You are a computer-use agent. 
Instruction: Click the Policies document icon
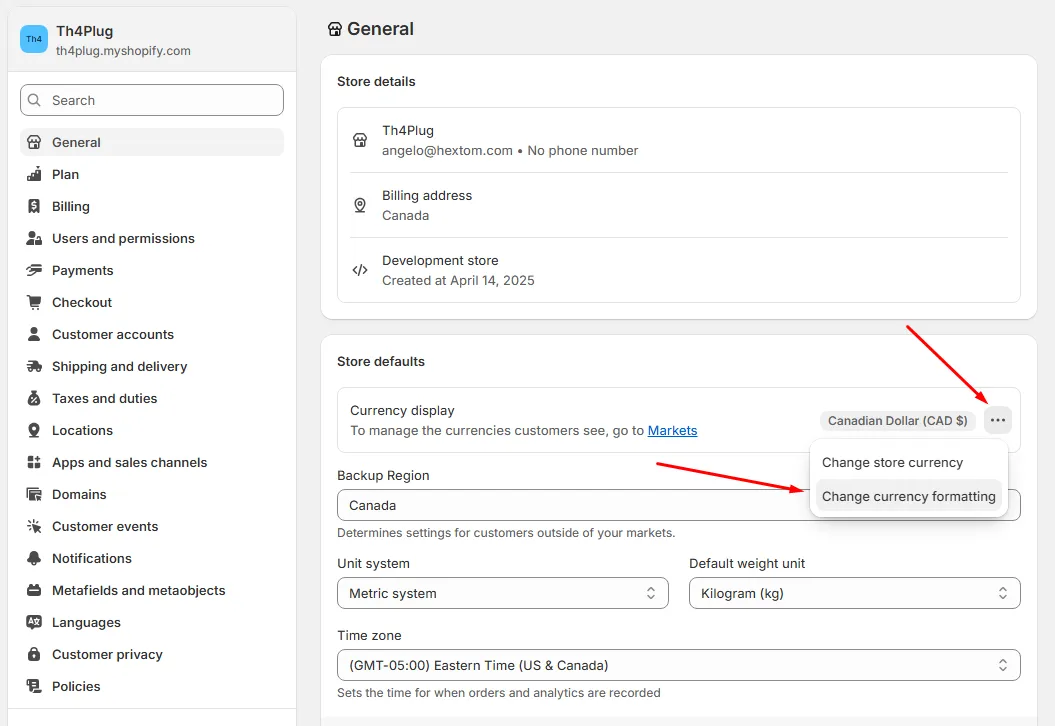click(x=34, y=686)
